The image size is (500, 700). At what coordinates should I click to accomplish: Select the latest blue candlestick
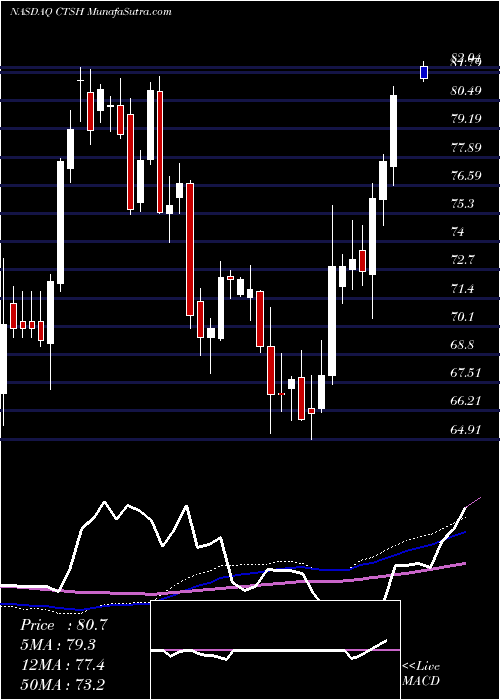point(424,72)
